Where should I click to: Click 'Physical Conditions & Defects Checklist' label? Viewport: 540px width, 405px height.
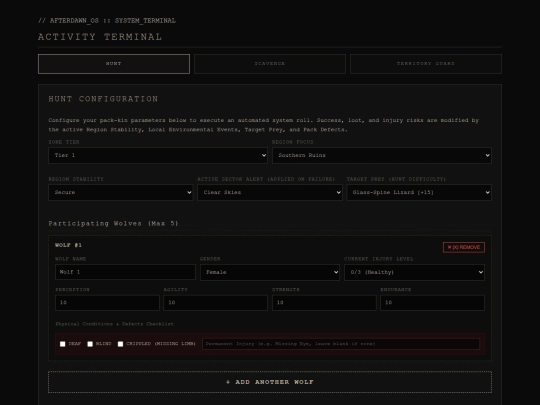(114, 324)
